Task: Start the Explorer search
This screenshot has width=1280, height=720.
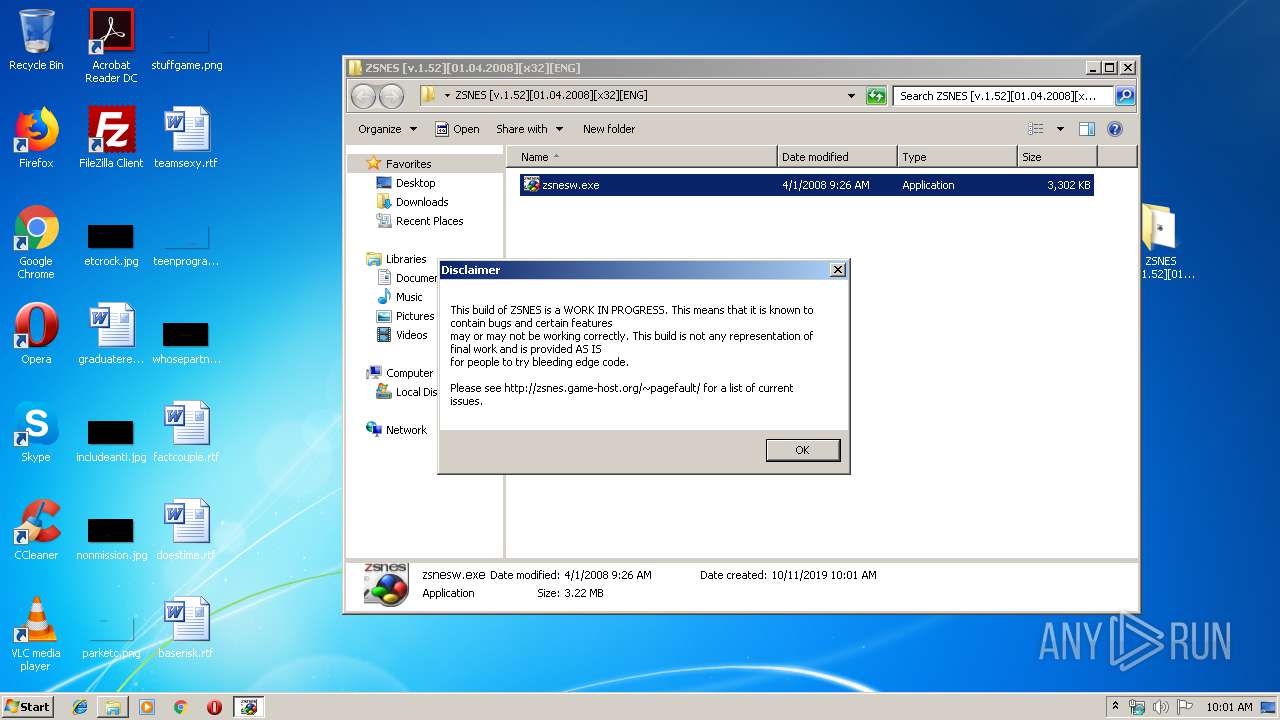Action: [x=1125, y=96]
